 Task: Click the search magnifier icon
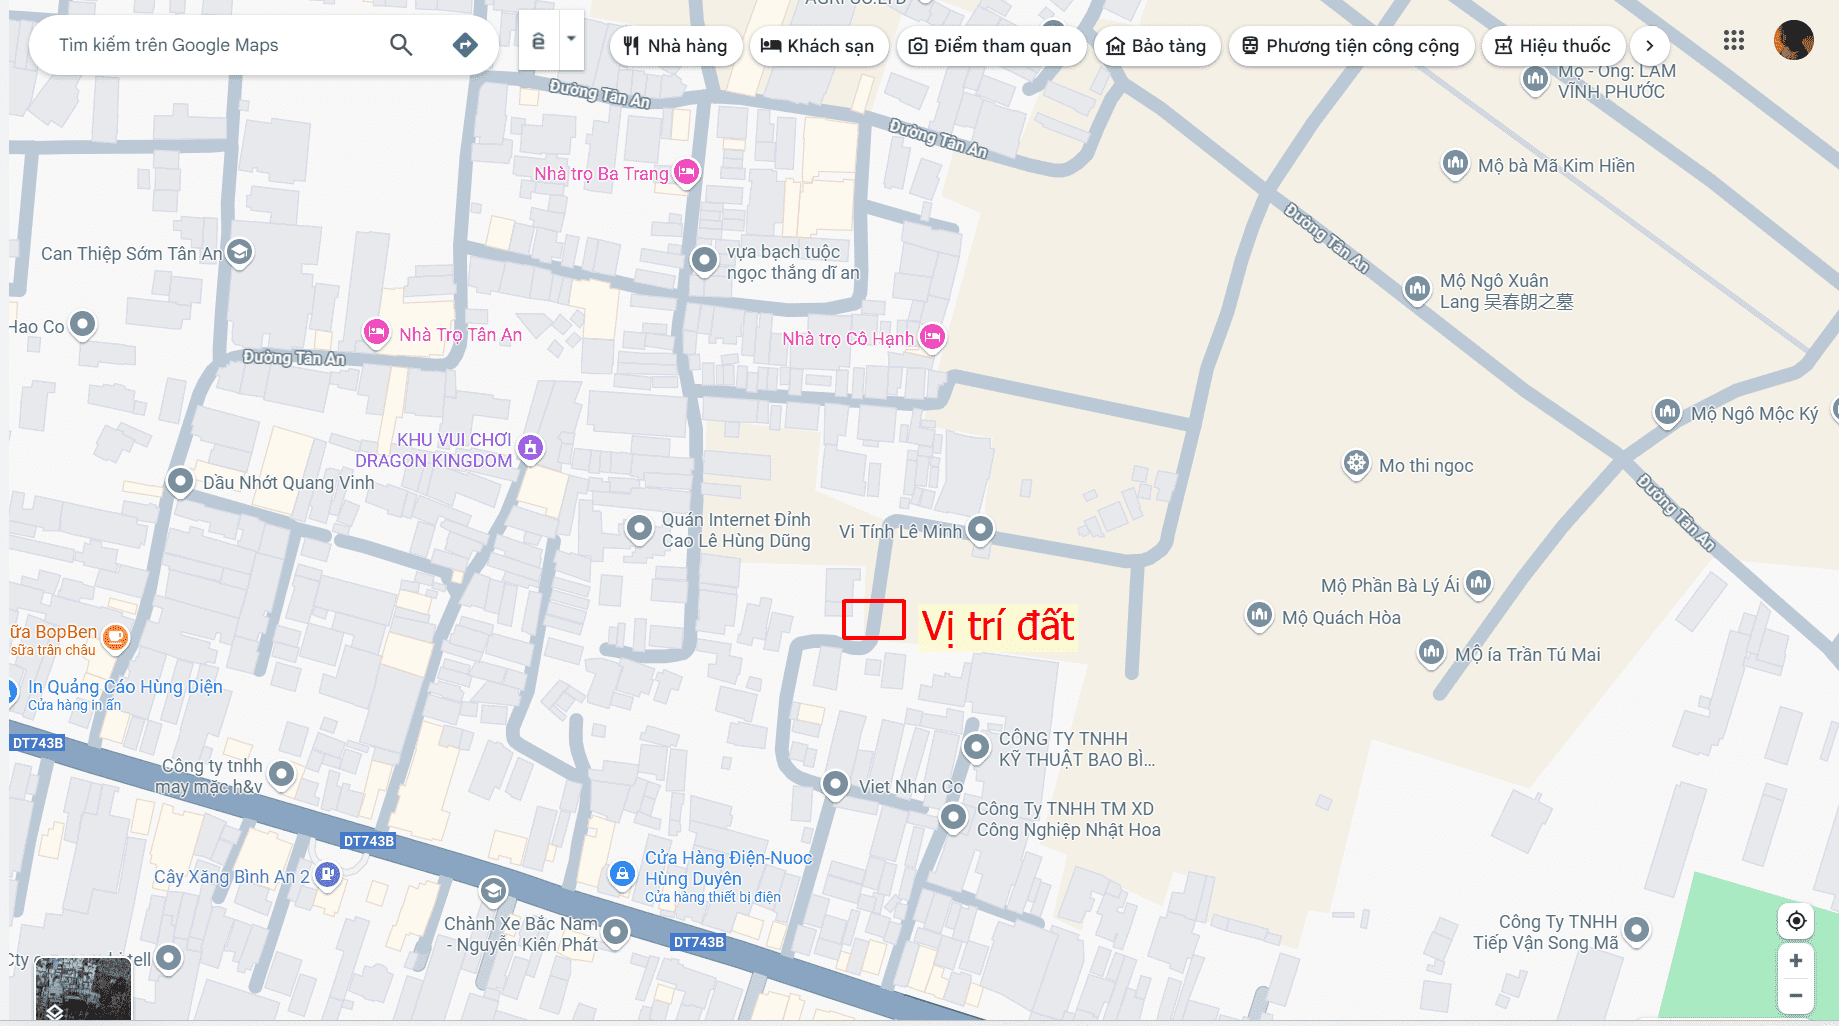tap(401, 45)
